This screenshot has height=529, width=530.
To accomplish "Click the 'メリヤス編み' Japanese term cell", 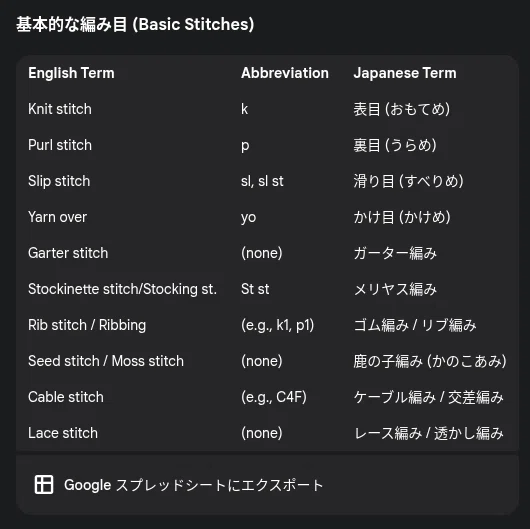I will click(395, 289).
